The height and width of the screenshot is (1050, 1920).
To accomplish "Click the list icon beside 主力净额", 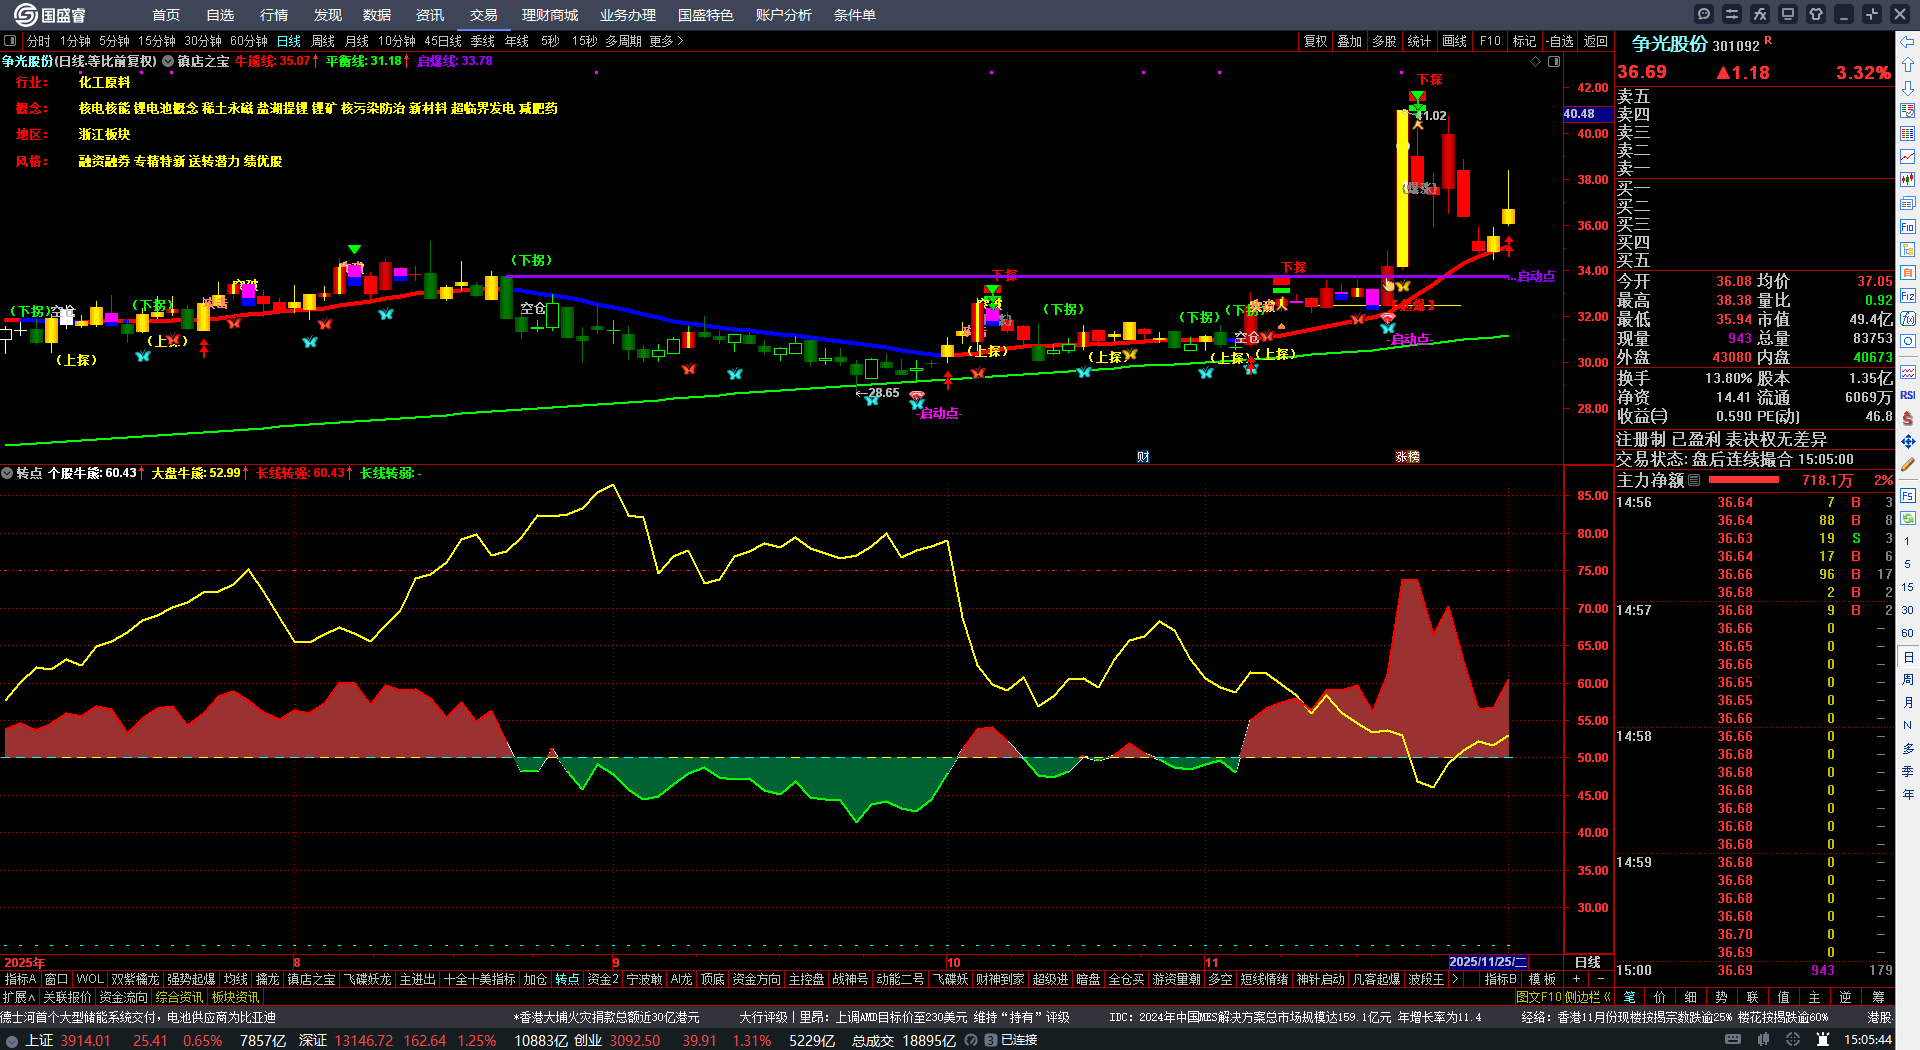I will (1694, 480).
